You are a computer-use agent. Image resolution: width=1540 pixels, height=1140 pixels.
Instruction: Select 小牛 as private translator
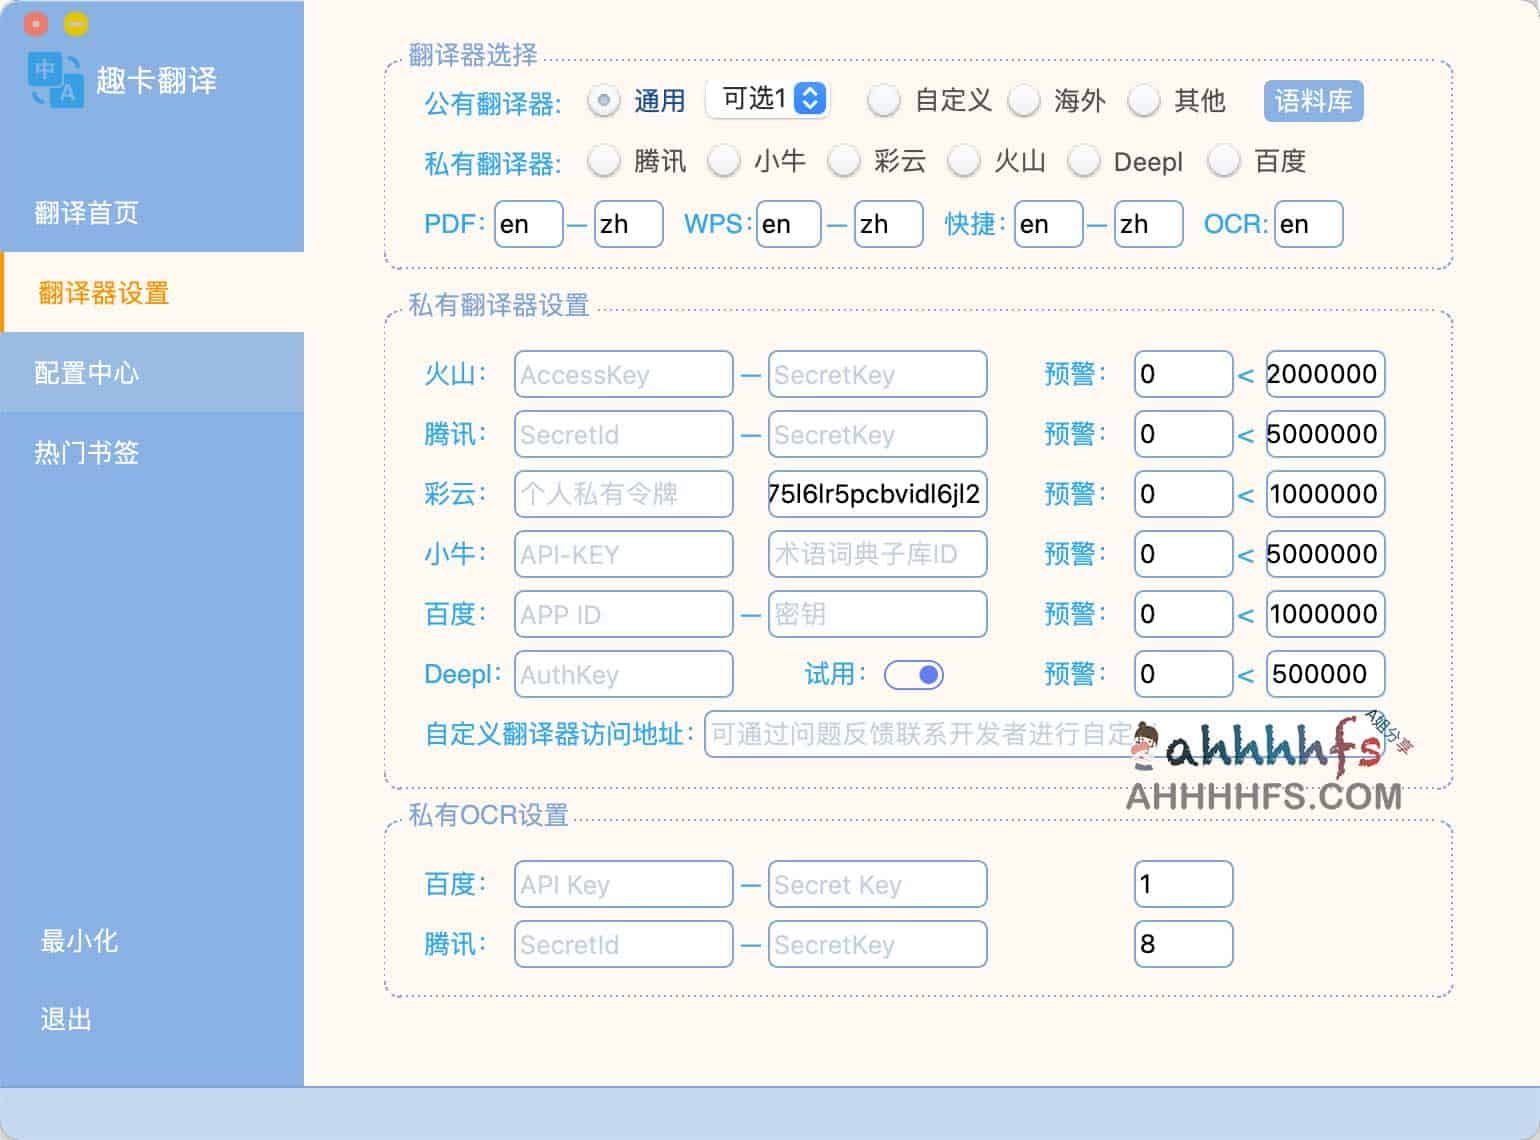click(724, 161)
